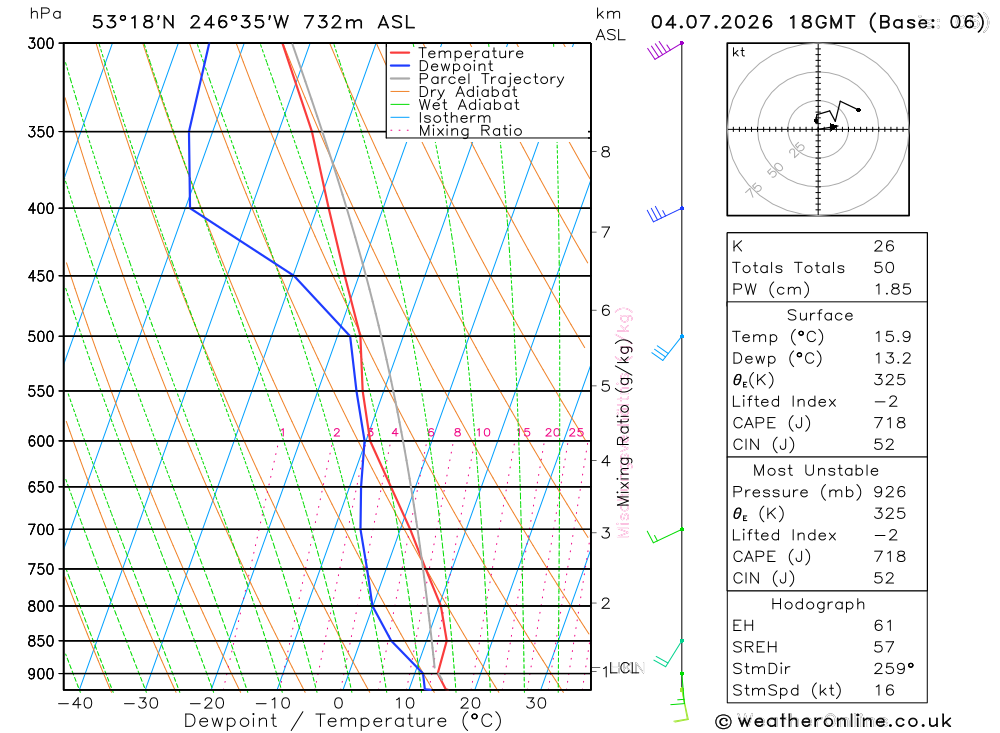Select the 'Wet Adiabat' legend entry
The height and width of the screenshot is (733, 1000).
469,105
